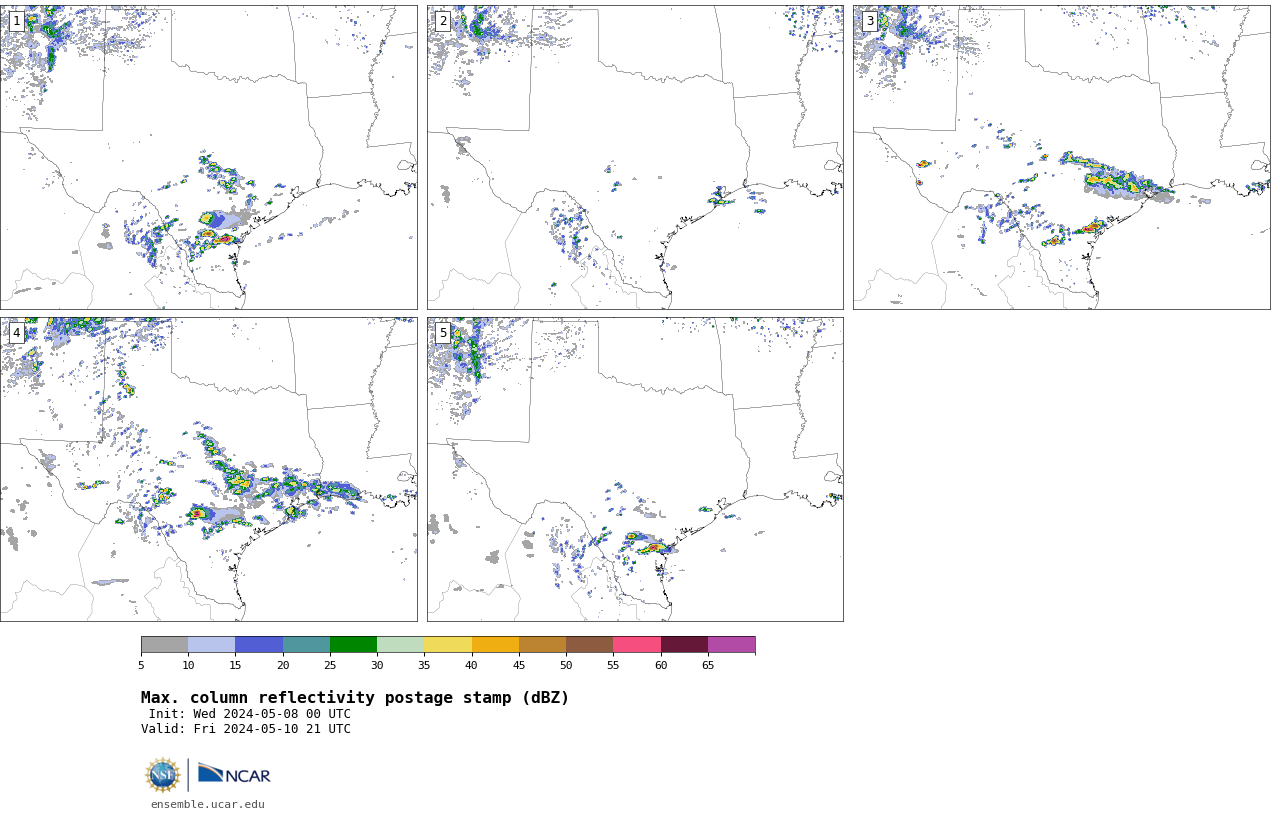
Task: Click the Valid: Fri 2024-05-10 21 UTC line
Action: coord(246,729)
